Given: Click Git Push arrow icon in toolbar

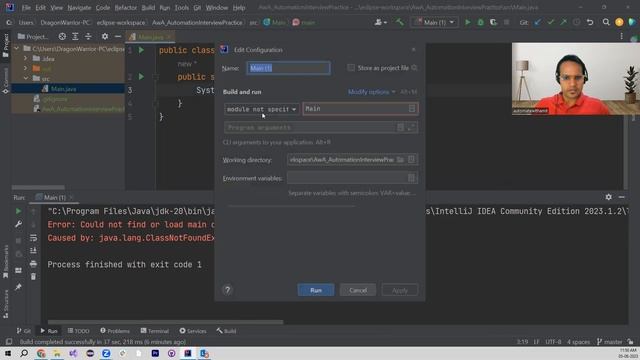Looking at the screenshot, I should [563, 22].
